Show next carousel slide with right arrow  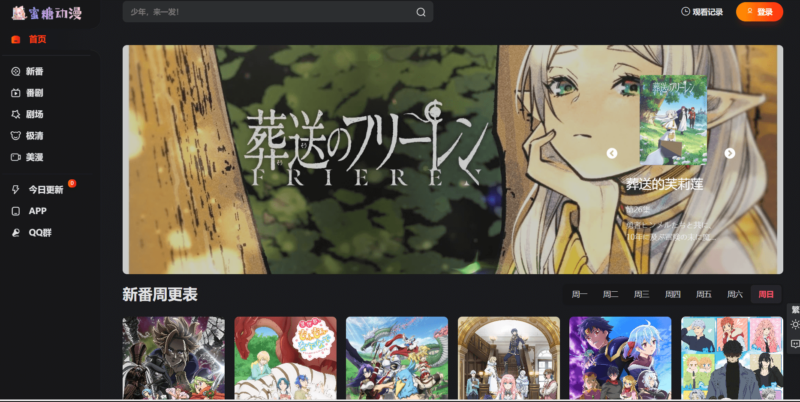tap(729, 153)
